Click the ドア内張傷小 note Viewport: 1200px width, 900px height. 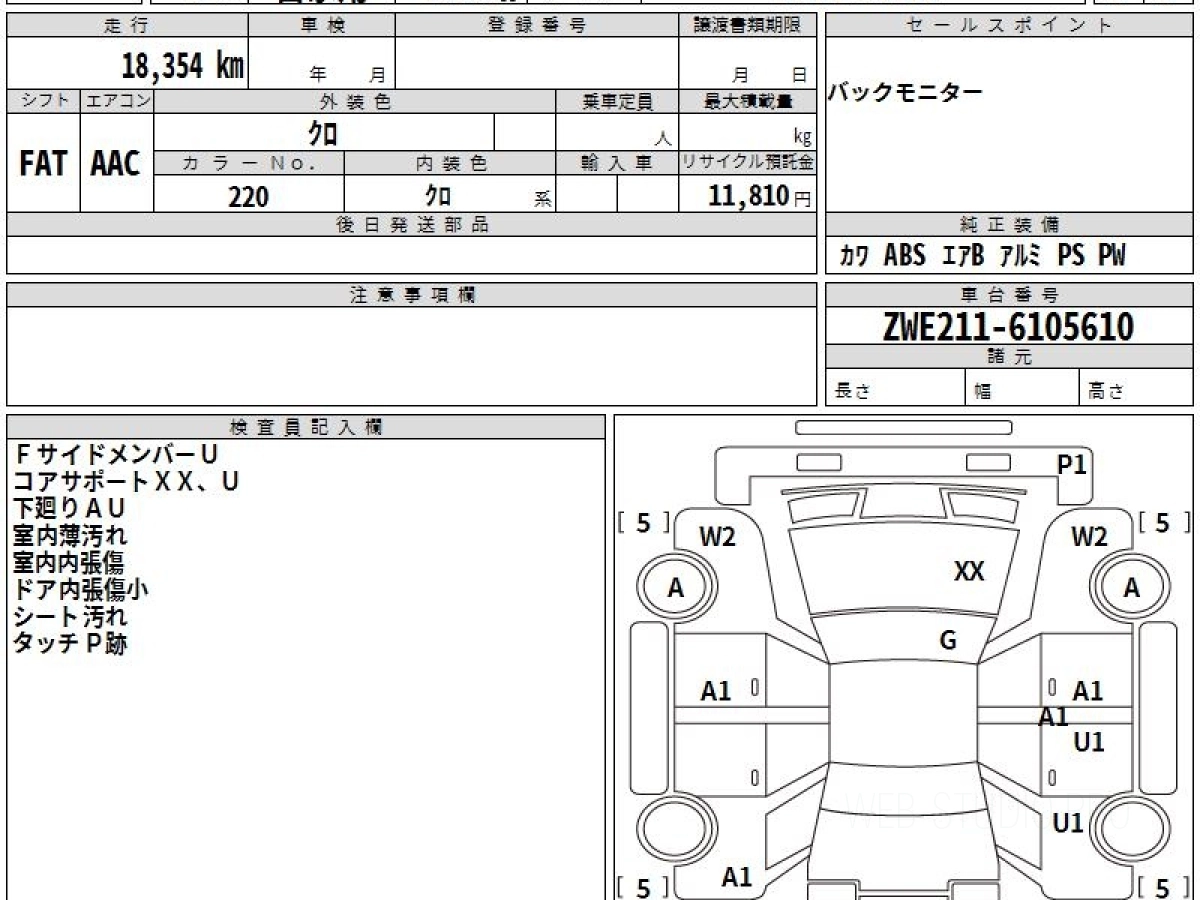coord(80,590)
